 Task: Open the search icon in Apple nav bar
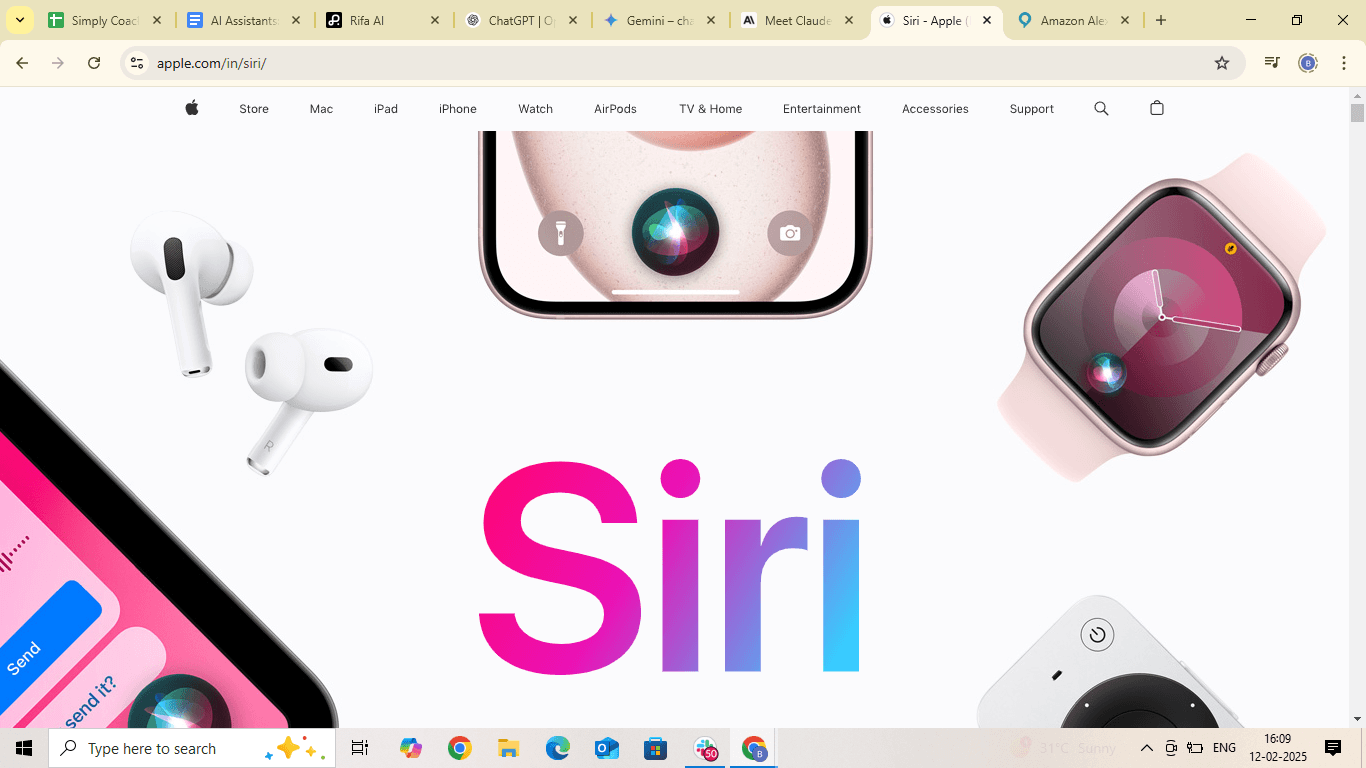1101,108
